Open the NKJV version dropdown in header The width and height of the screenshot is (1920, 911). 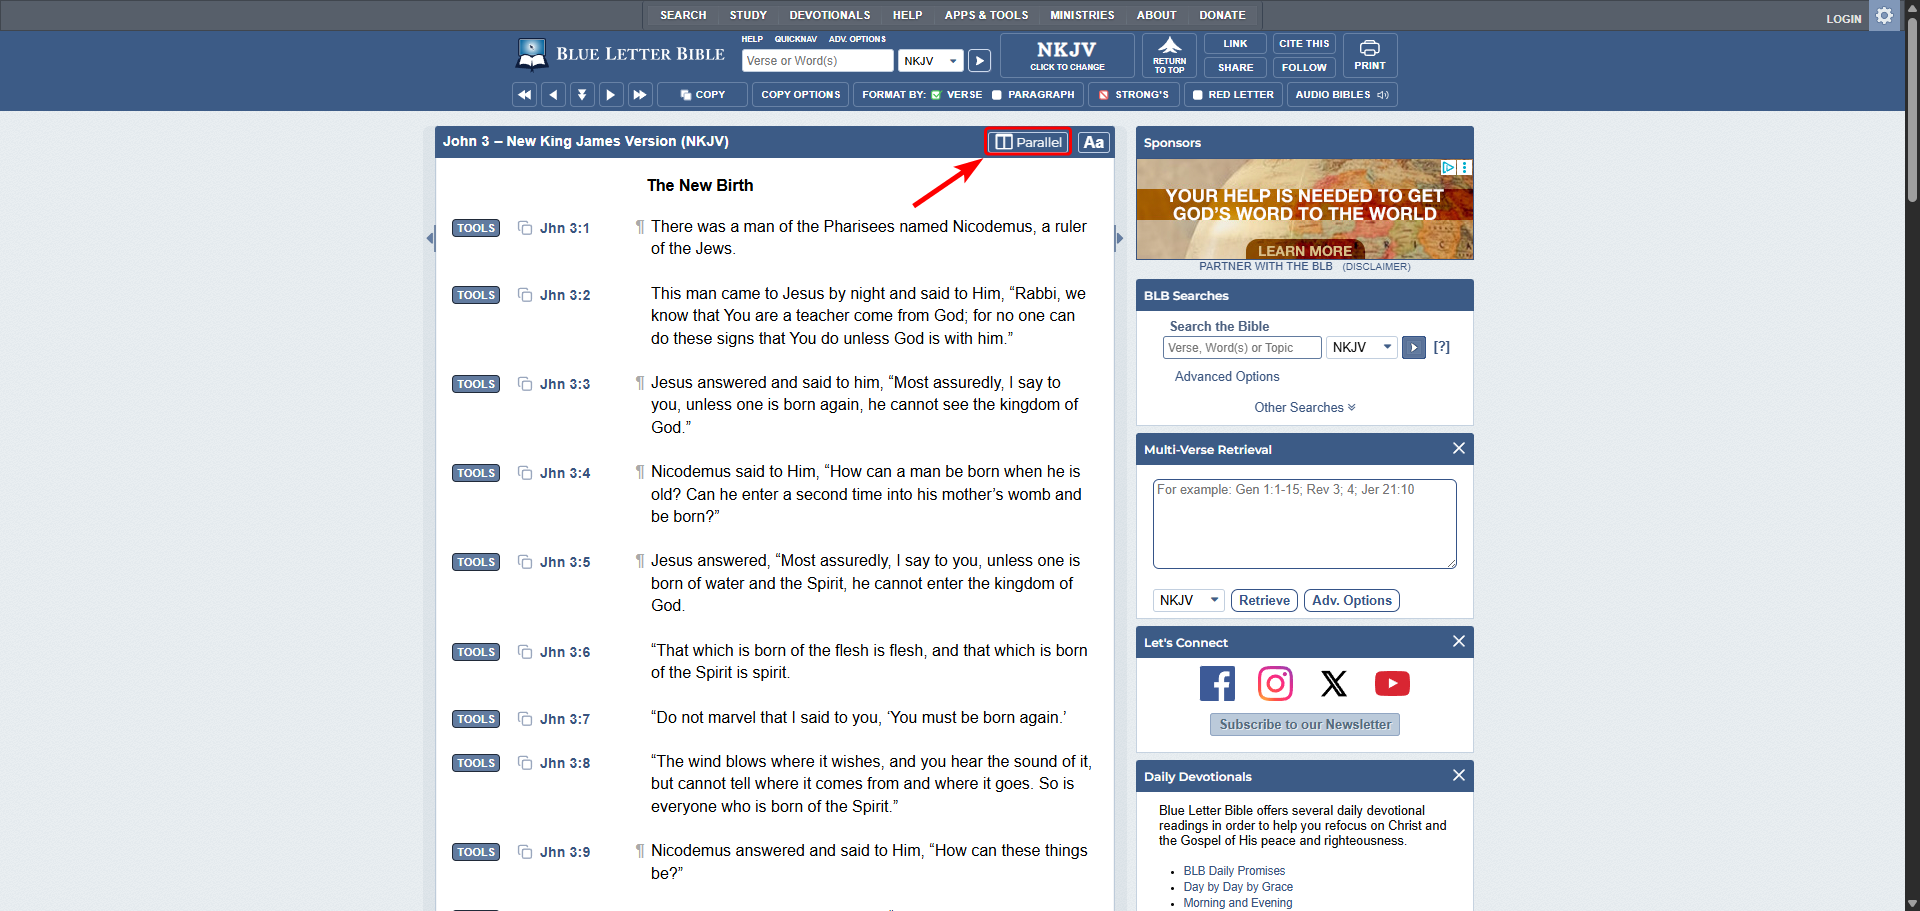[930, 61]
